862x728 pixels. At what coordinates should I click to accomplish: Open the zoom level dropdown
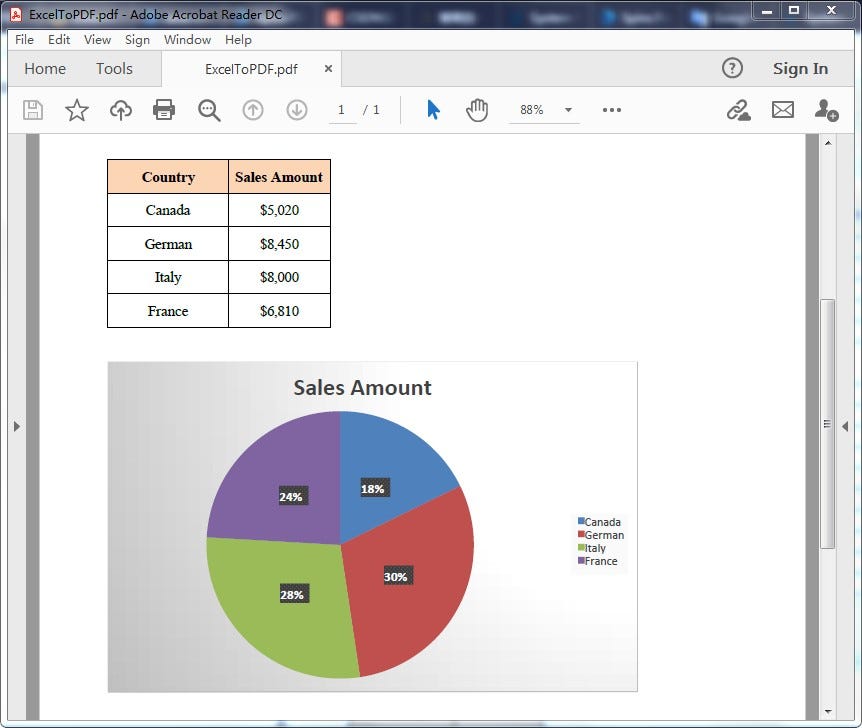click(x=568, y=111)
